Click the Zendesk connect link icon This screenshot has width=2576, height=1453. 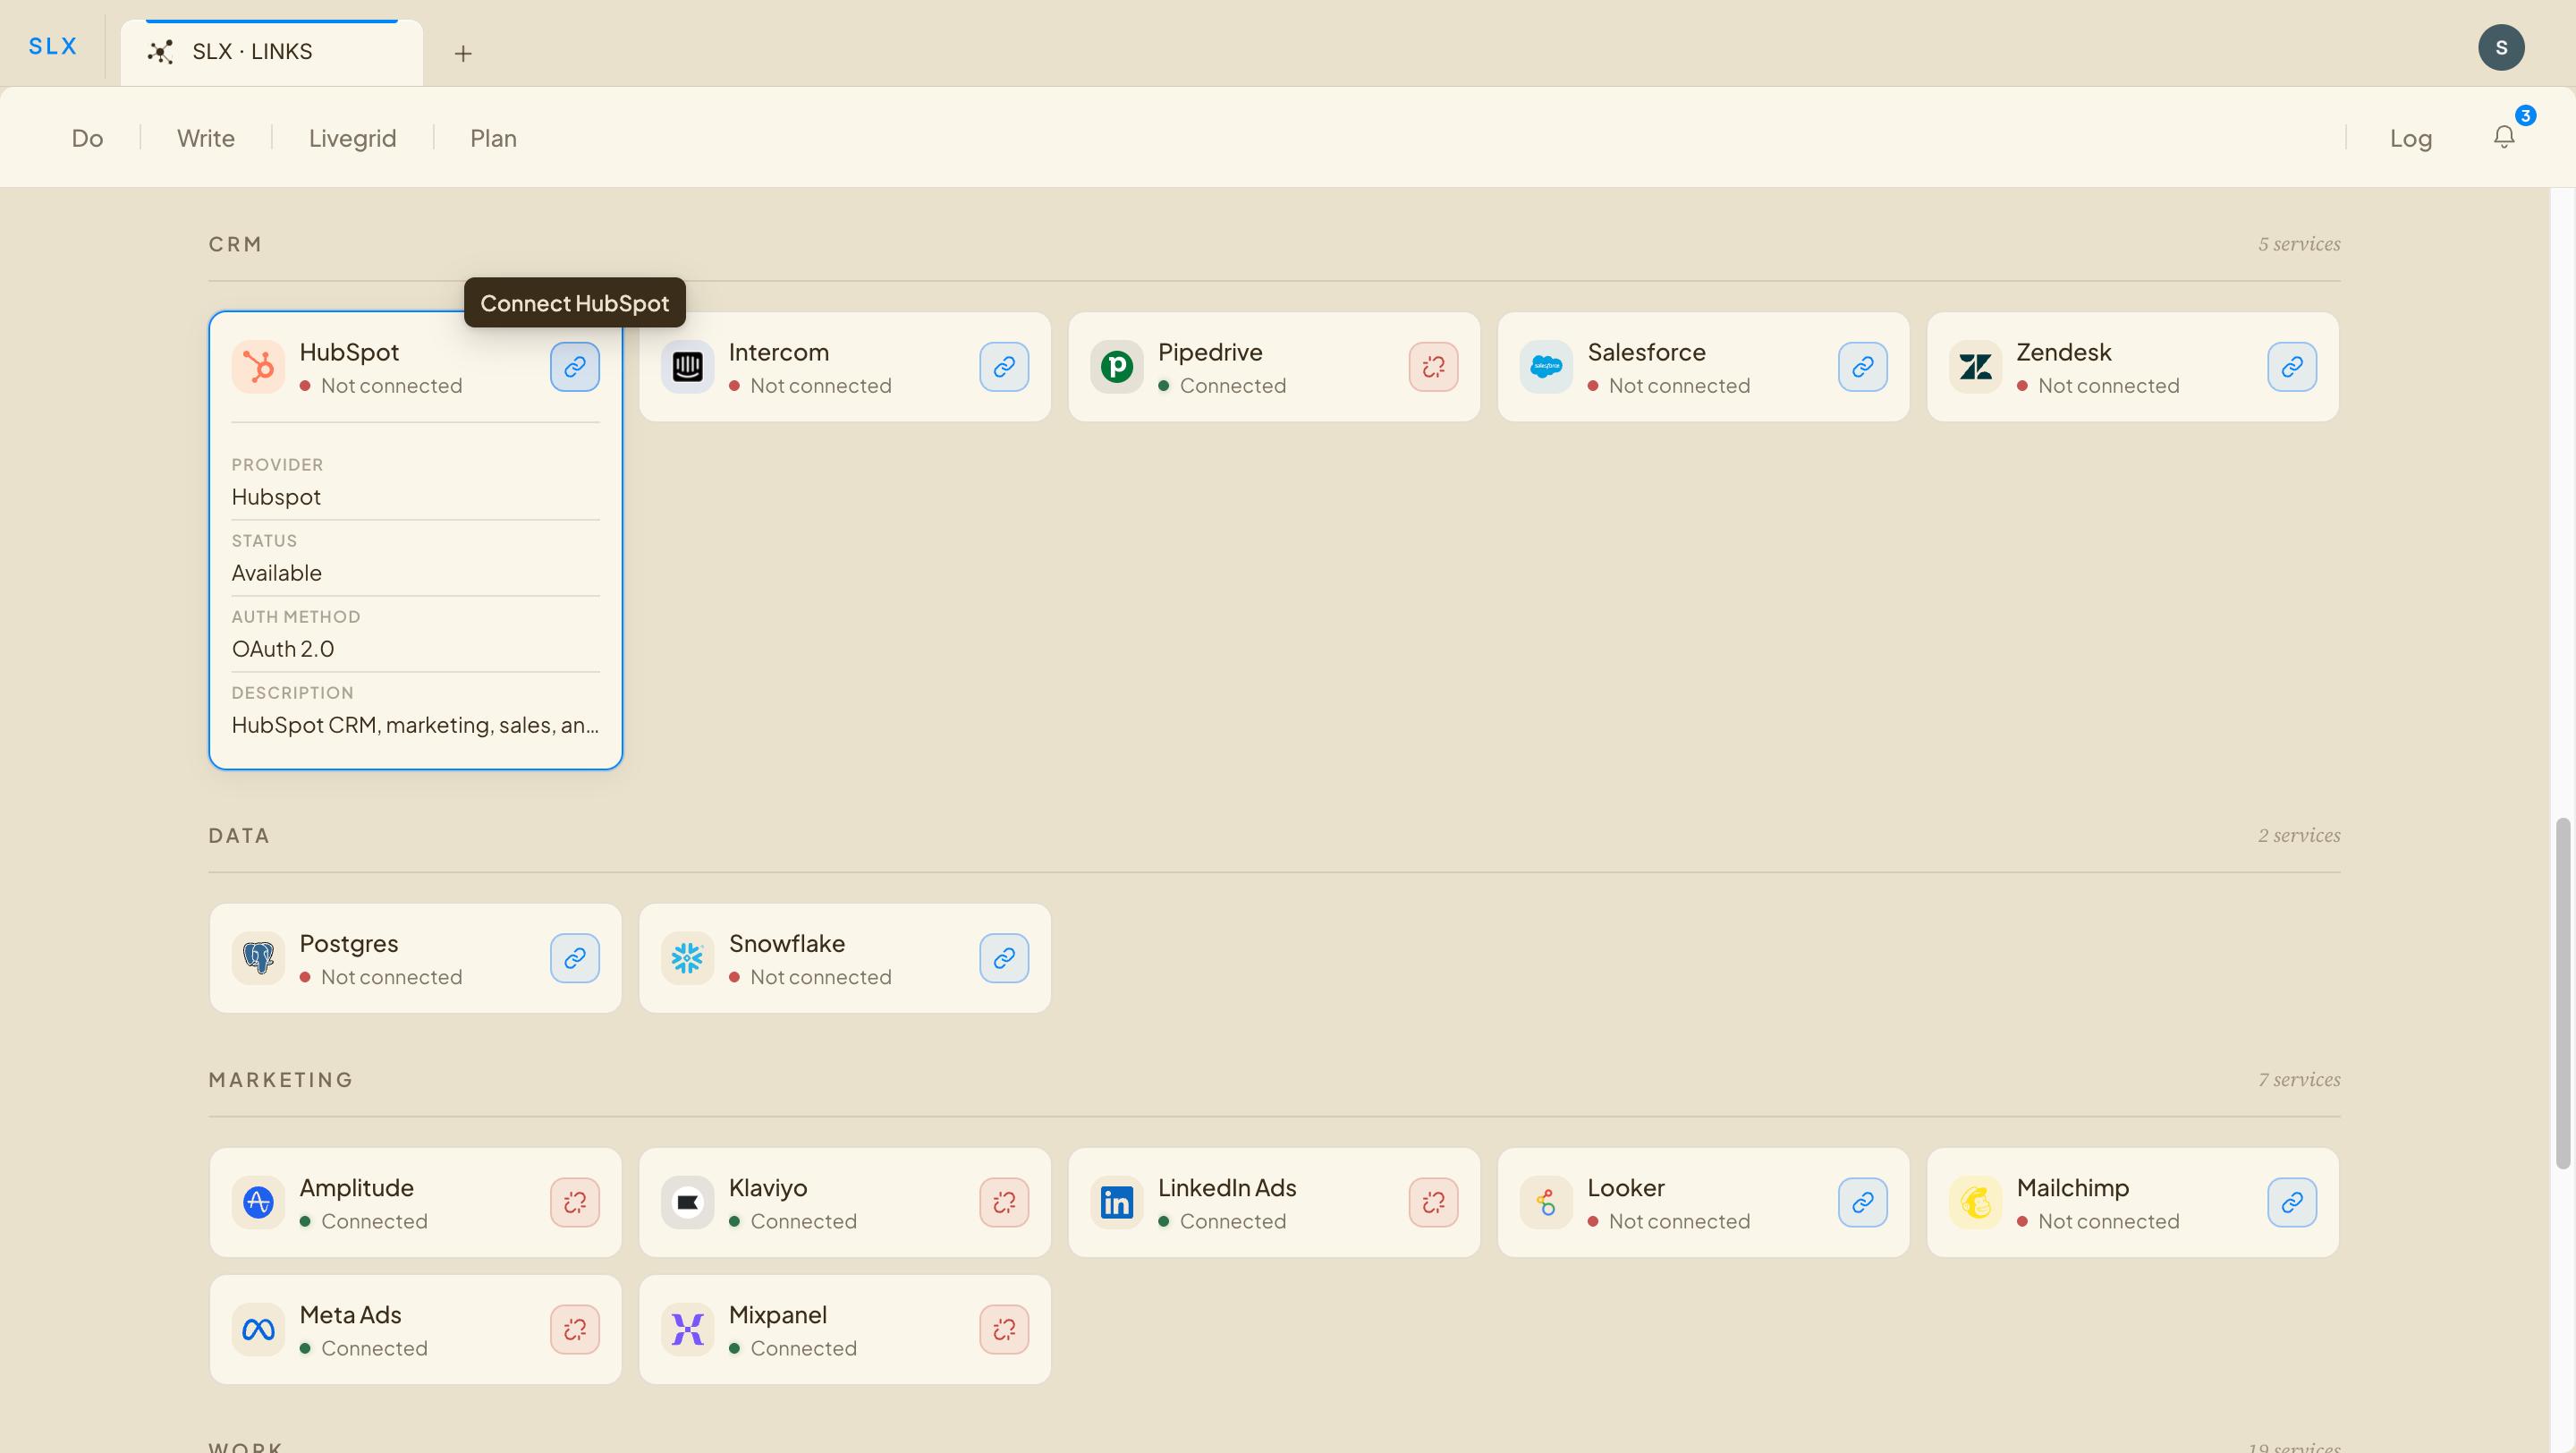(x=2292, y=367)
